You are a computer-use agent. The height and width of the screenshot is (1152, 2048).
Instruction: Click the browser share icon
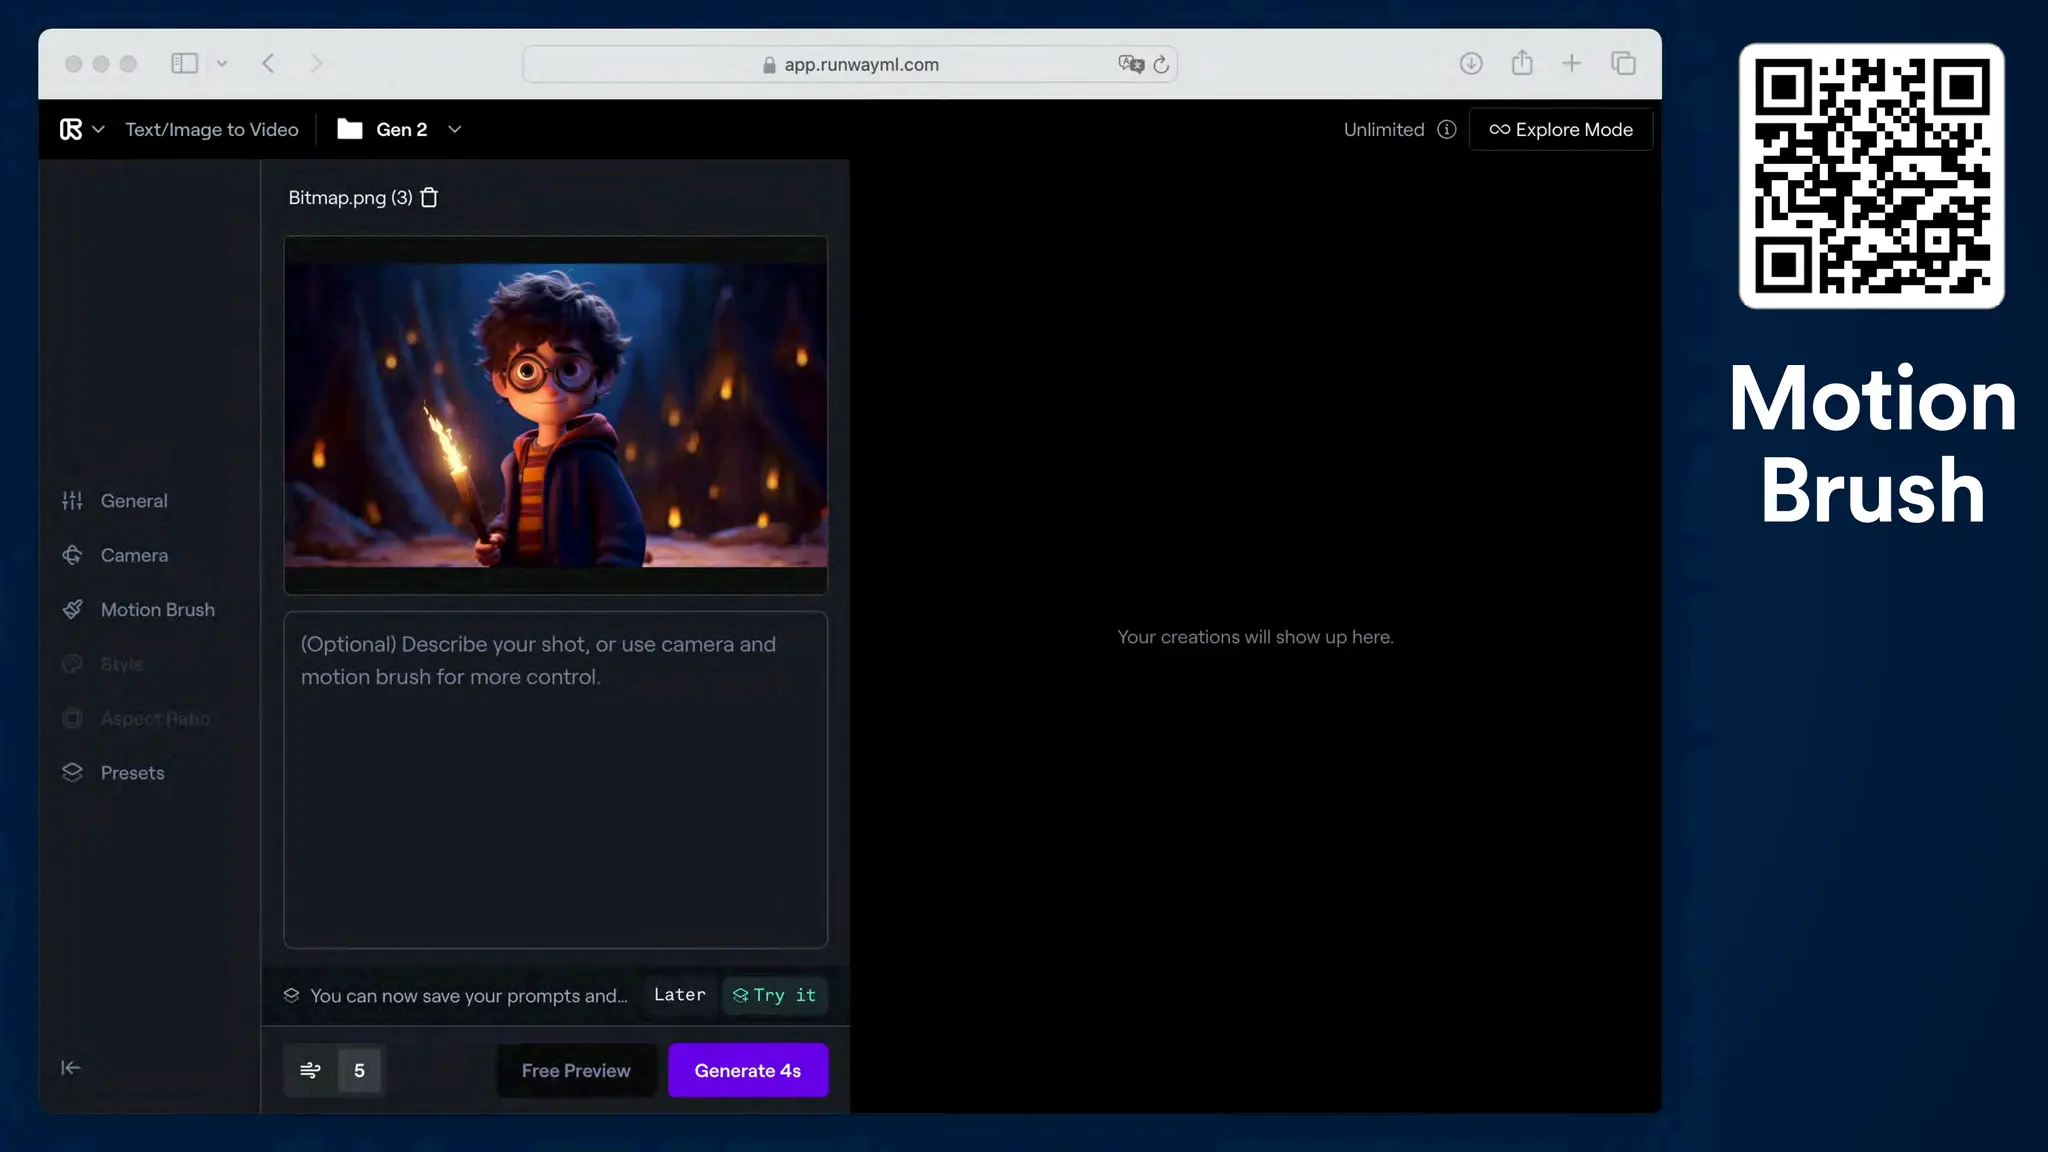[1522, 64]
